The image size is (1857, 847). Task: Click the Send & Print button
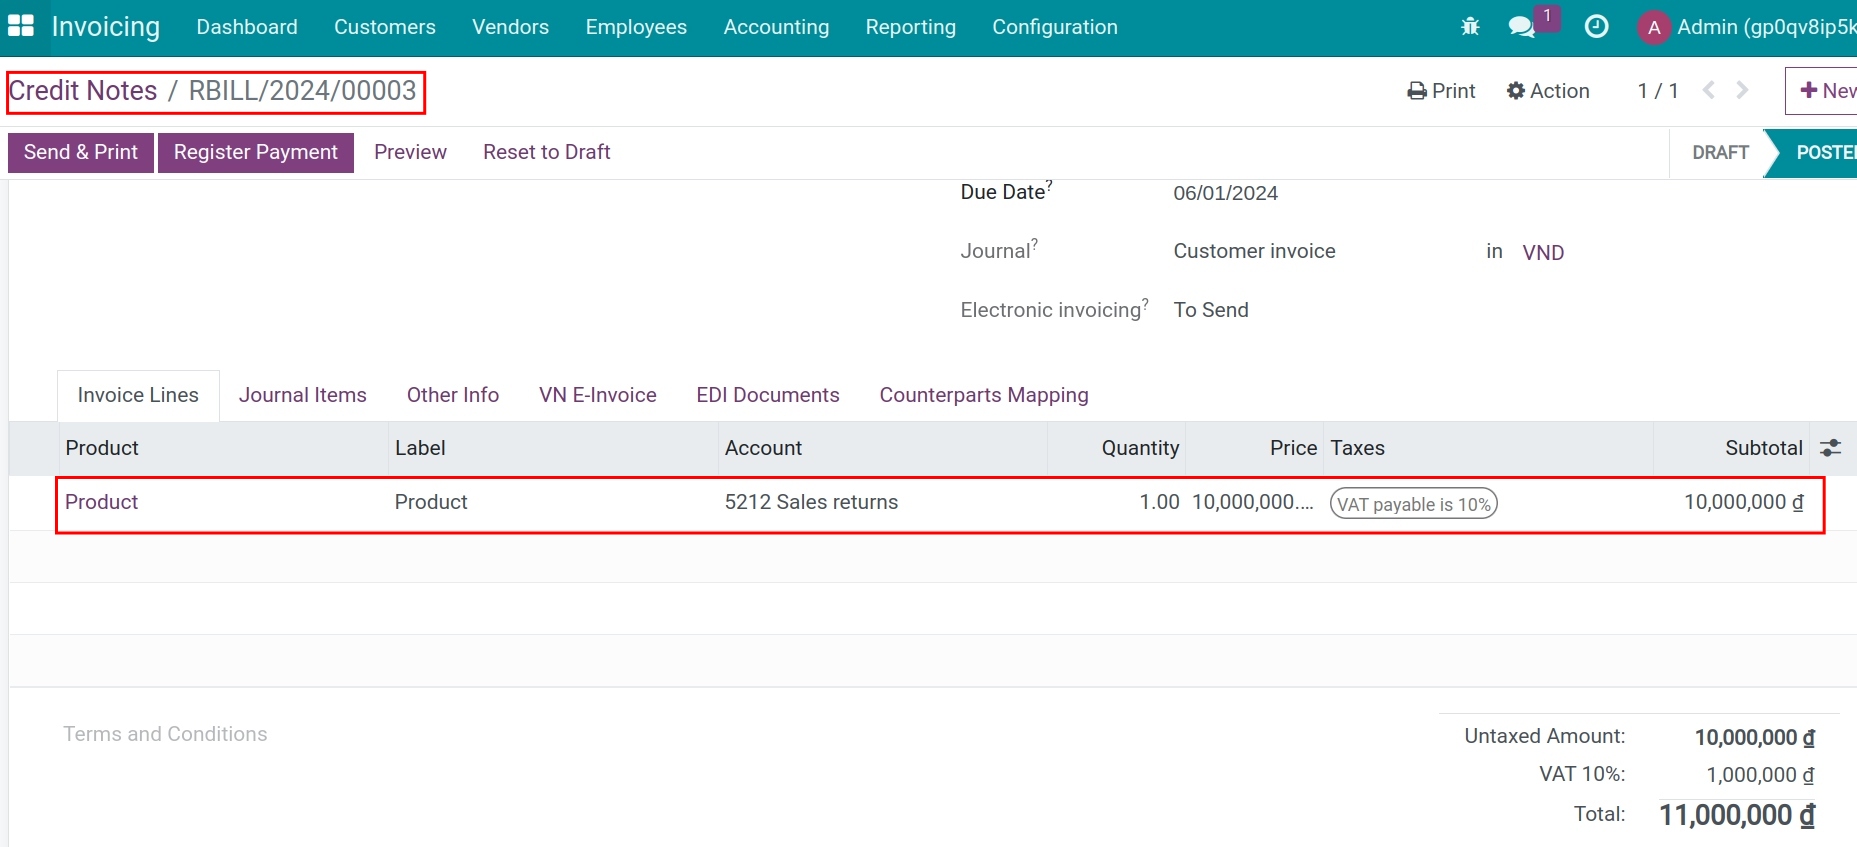pos(81,152)
